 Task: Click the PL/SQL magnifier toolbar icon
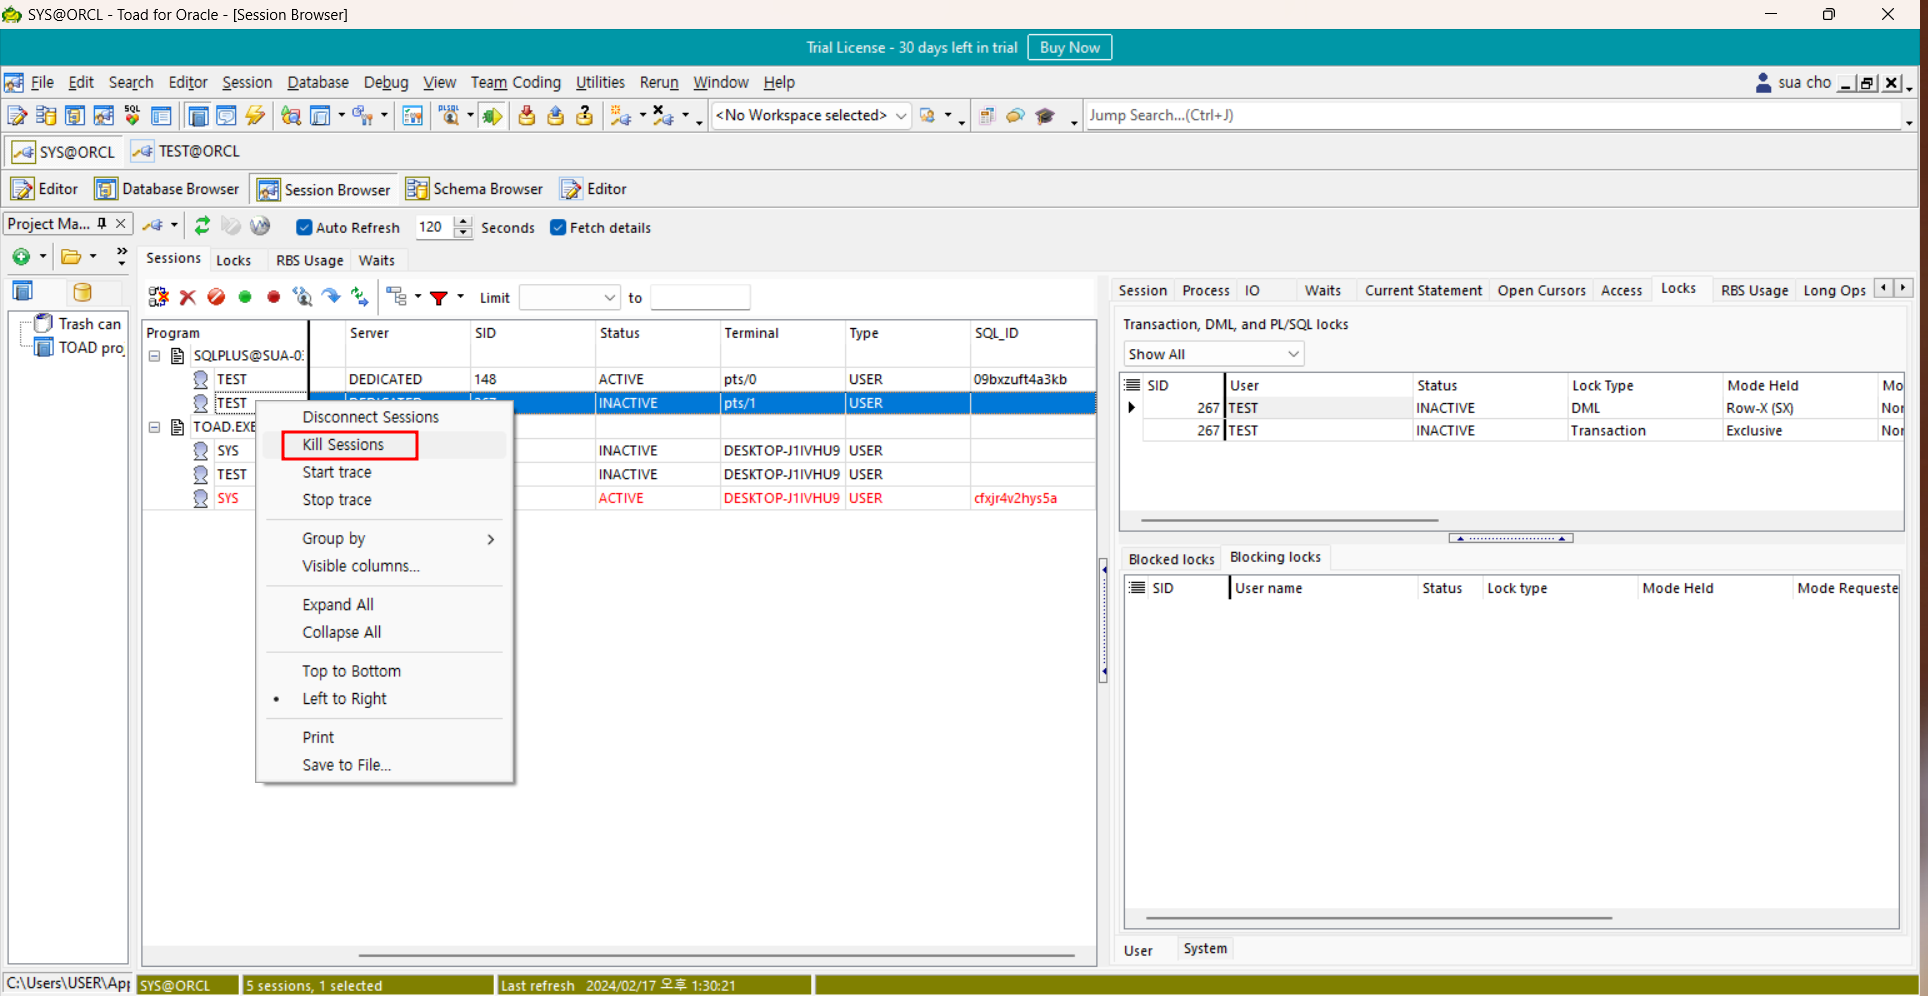coord(449,116)
